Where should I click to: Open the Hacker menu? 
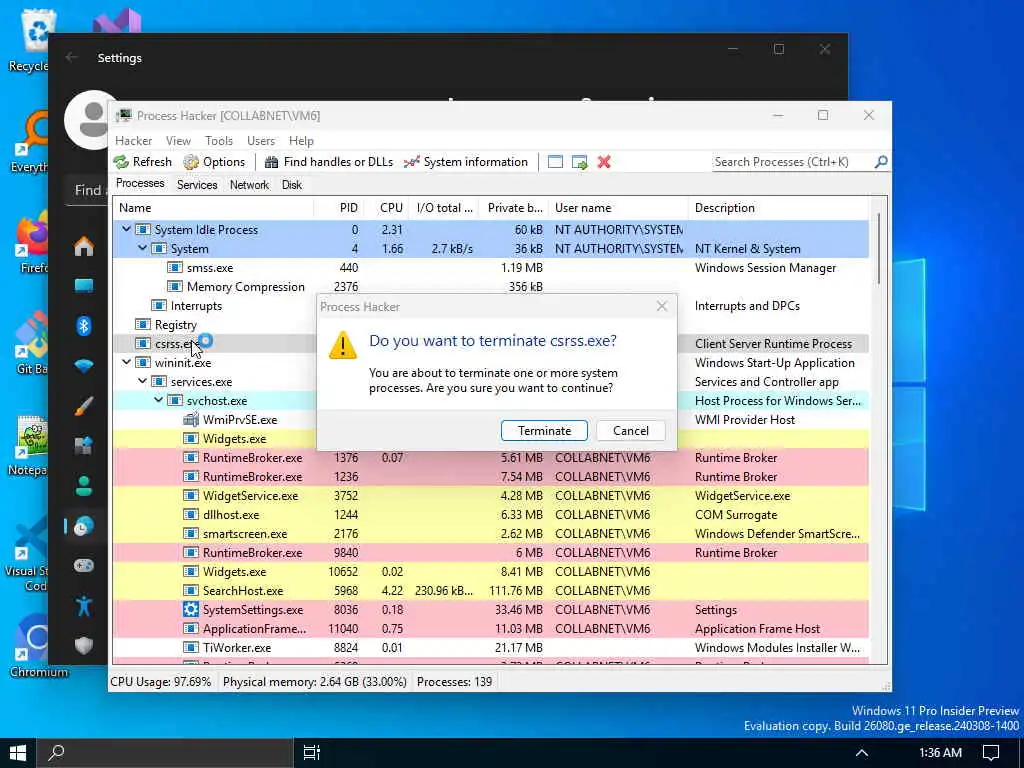pyautogui.click(x=133, y=140)
